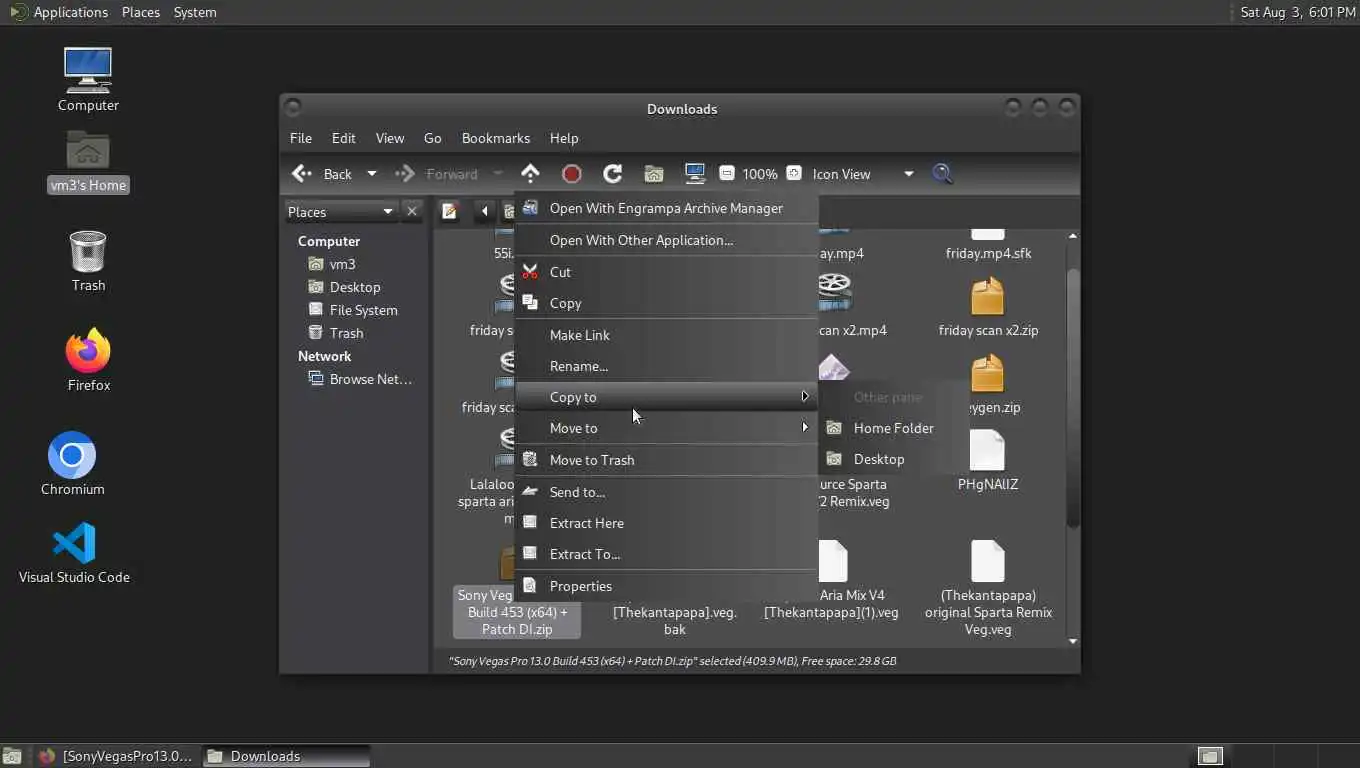Switch to SonyVegasPro13.0 taskbar window
1360x768 pixels.
116,756
